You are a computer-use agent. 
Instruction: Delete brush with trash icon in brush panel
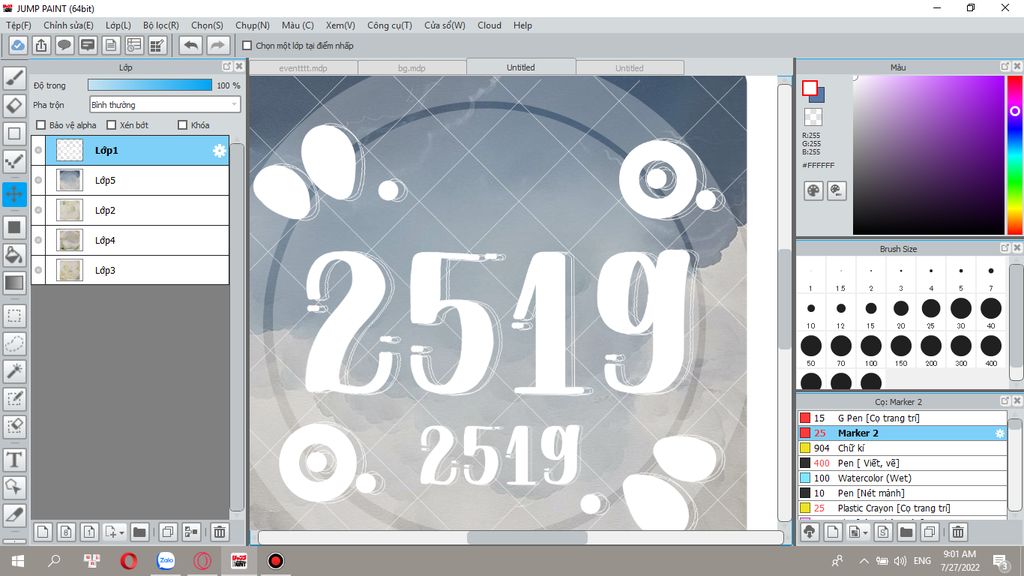point(957,532)
